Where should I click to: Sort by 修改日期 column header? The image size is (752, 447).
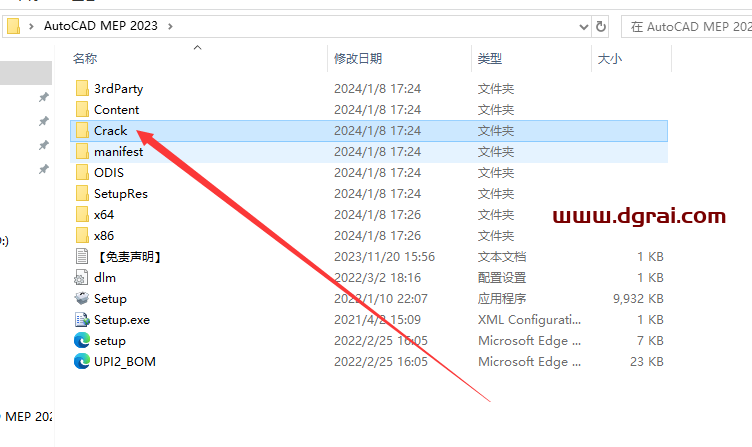358,59
